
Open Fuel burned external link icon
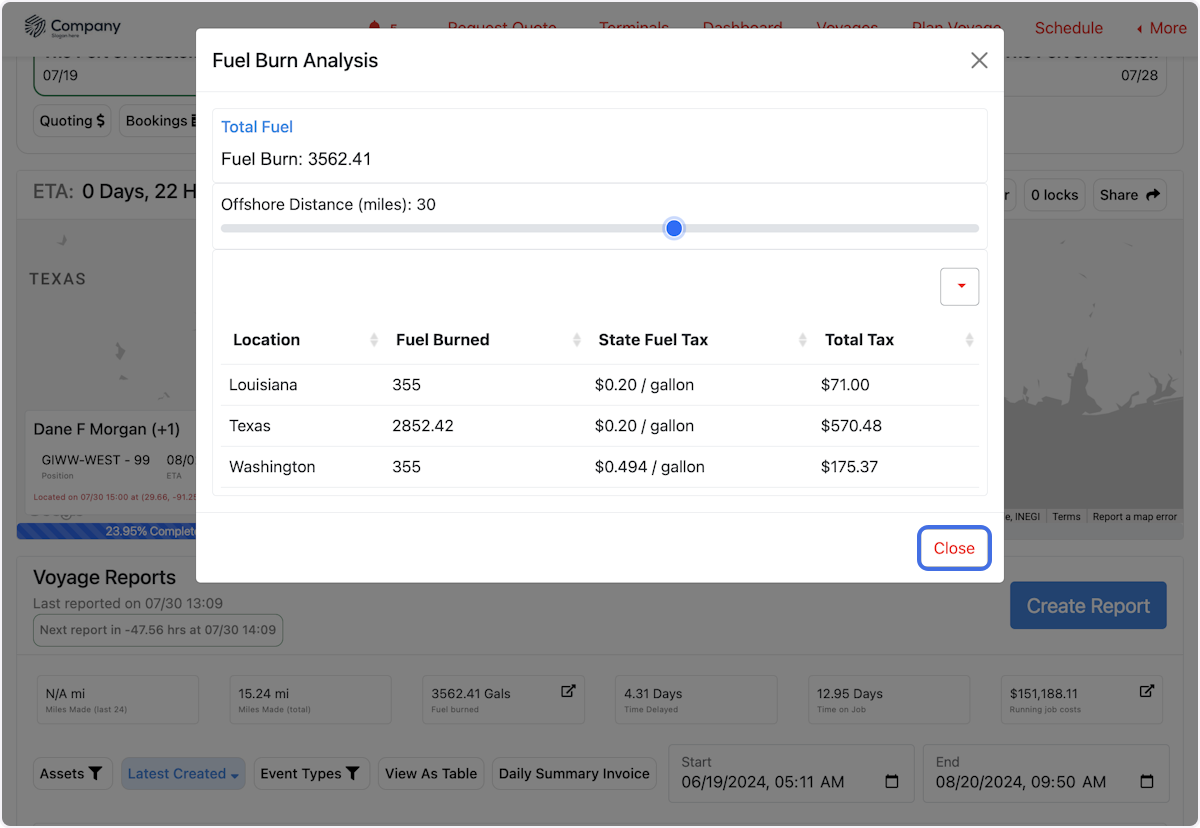point(568,691)
